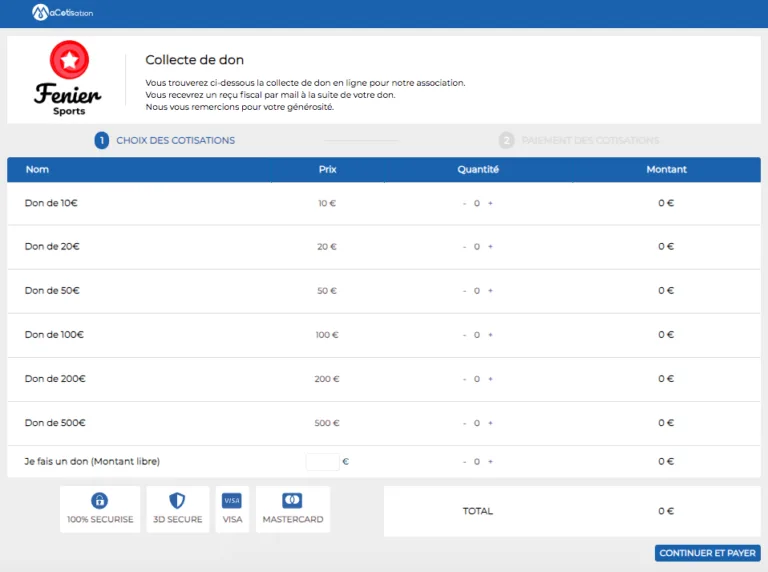The image size is (768, 572).
Task: Focus the free amount input field
Action: 323,462
